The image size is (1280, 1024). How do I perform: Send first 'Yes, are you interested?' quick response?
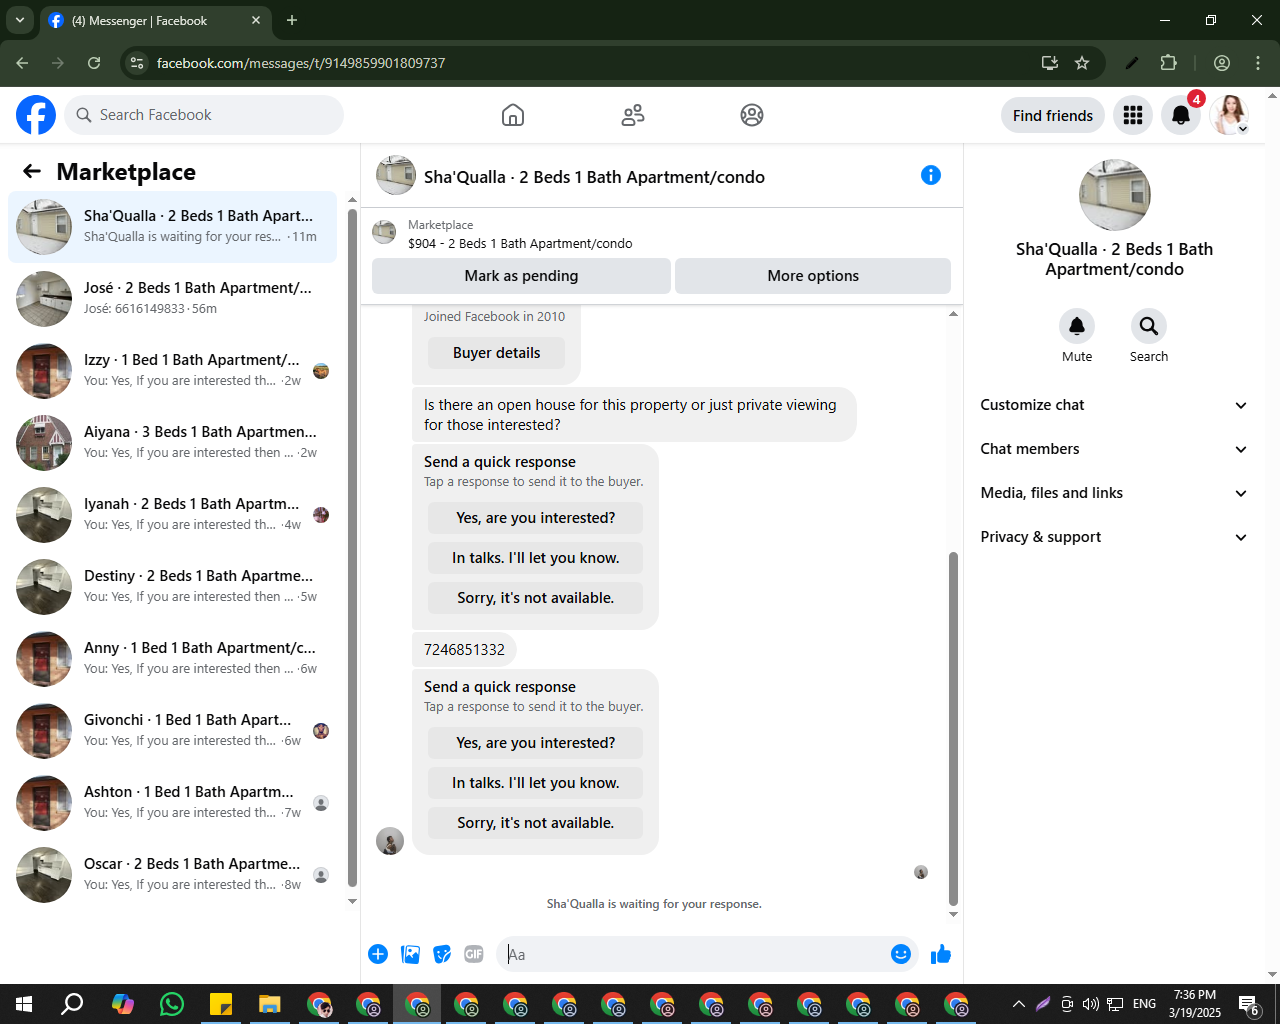tap(535, 518)
